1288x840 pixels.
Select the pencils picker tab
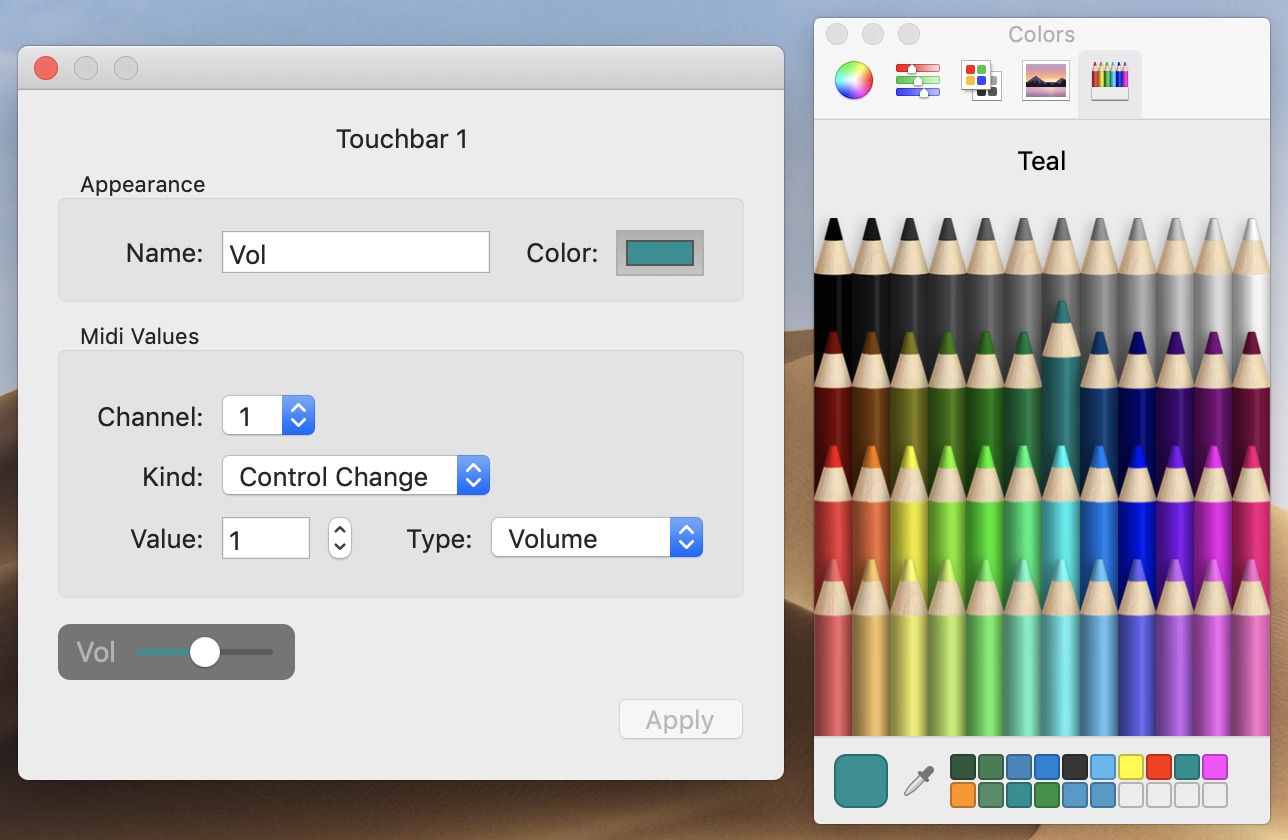pos(1109,80)
